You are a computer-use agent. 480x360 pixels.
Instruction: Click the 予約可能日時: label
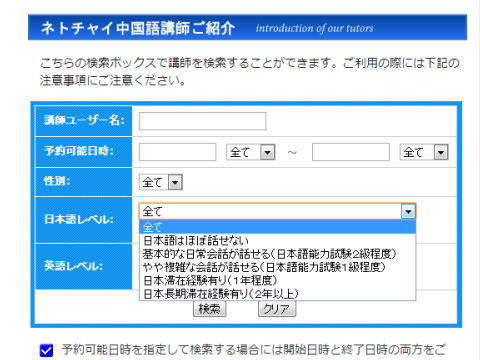pos(79,151)
